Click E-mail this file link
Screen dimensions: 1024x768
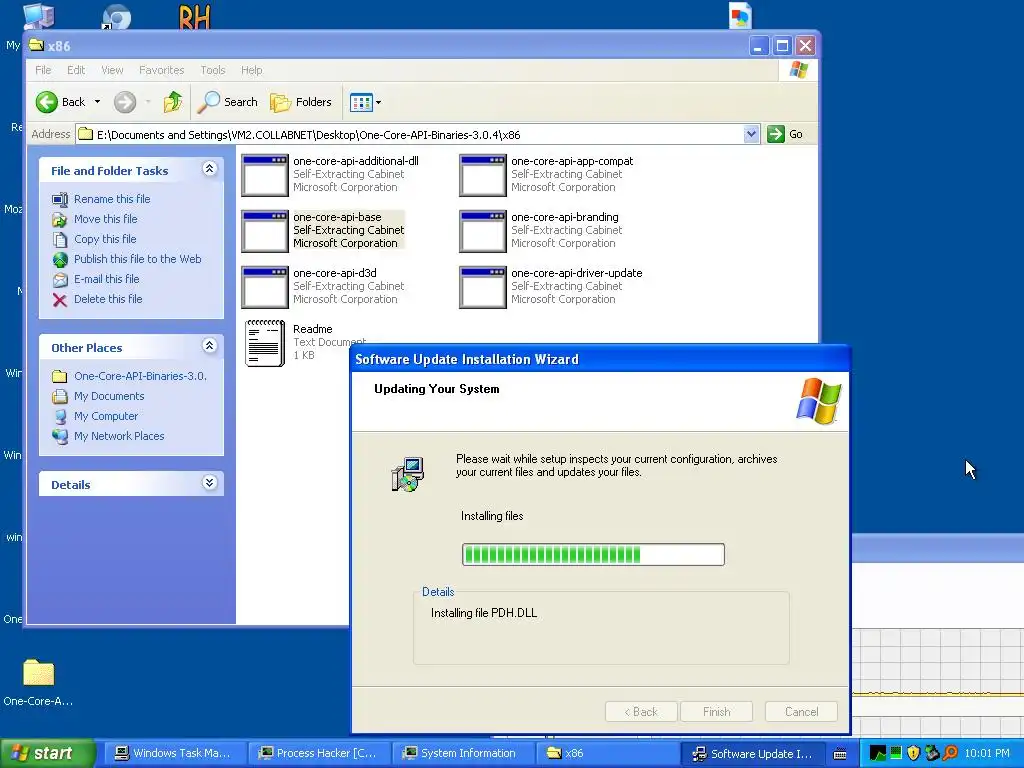click(x=106, y=279)
